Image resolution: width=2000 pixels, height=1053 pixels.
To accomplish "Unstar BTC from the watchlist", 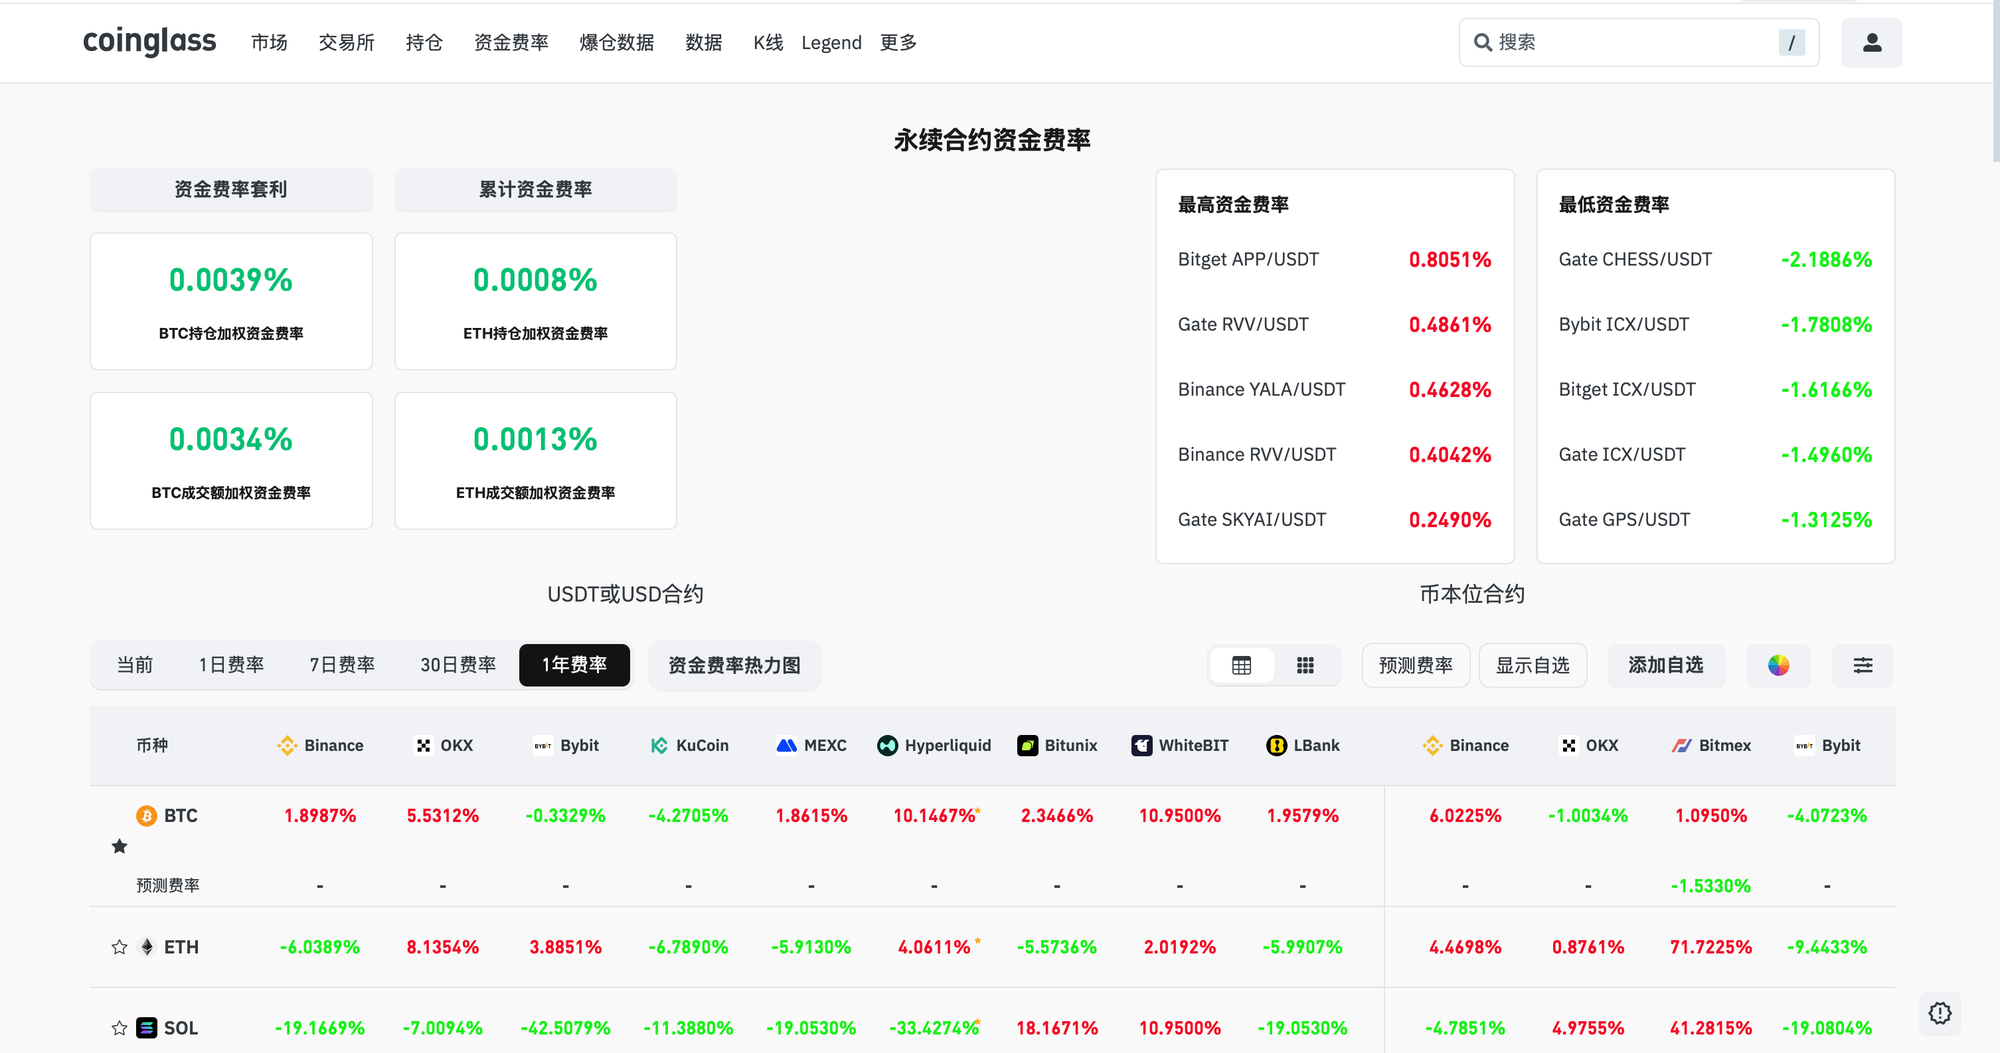I will [x=120, y=846].
